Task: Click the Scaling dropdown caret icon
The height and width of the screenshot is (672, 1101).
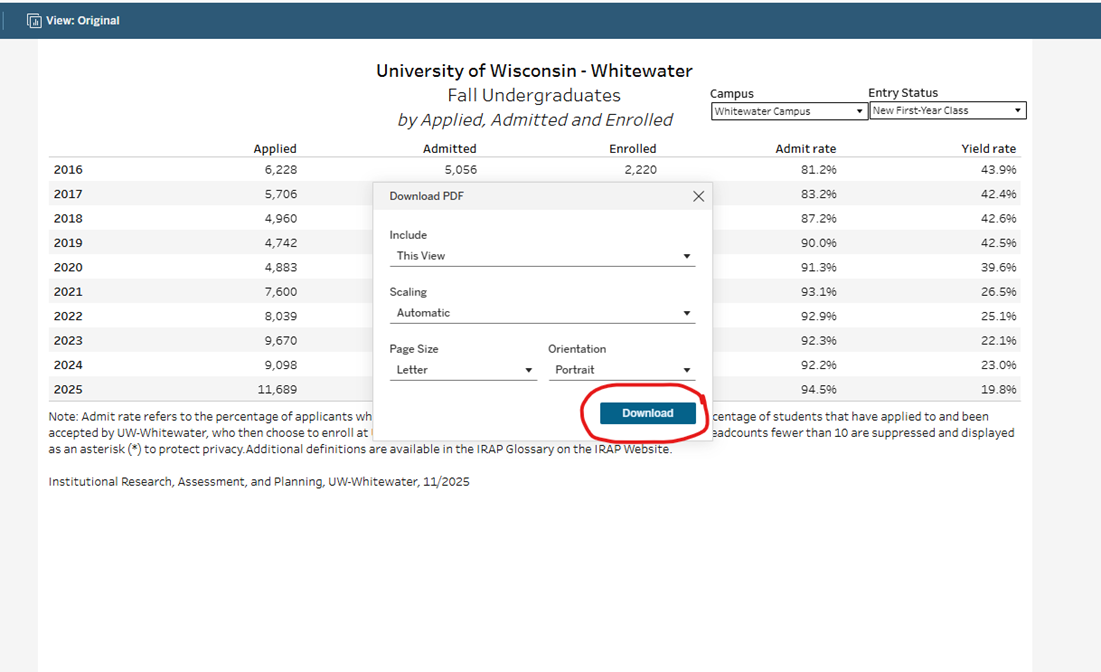Action: 687,313
